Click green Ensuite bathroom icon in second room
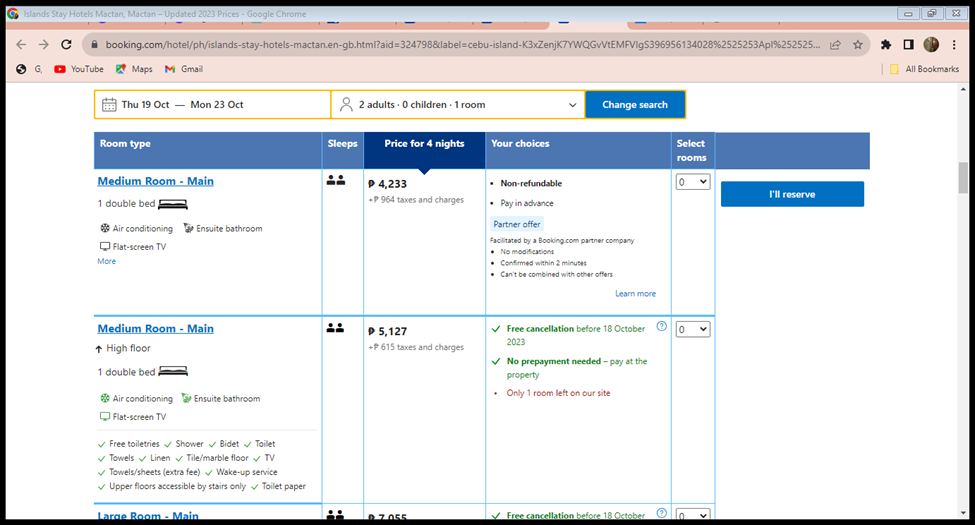Viewport: 975px width, 525px height. tap(186, 398)
